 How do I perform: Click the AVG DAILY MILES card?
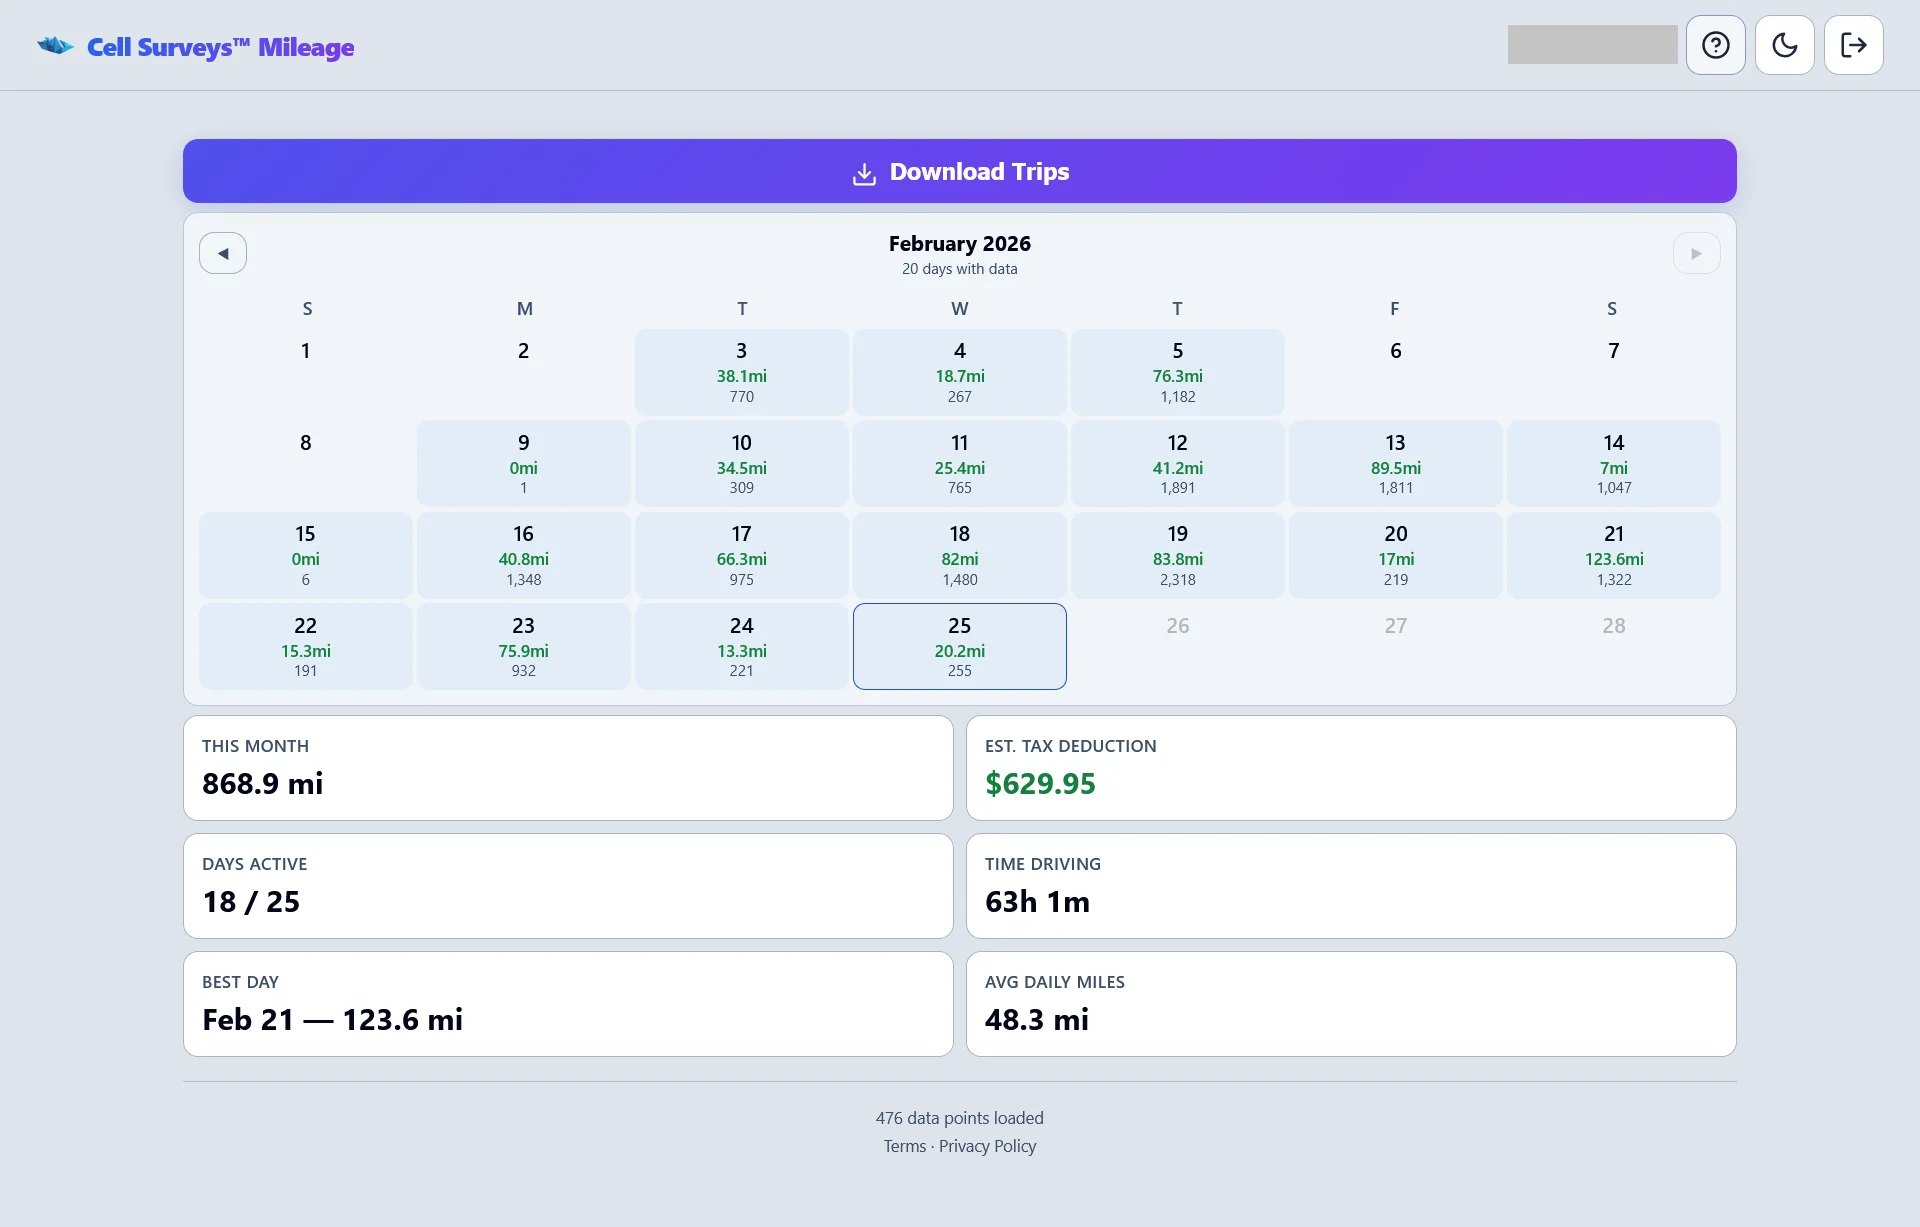(1351, 1003)
